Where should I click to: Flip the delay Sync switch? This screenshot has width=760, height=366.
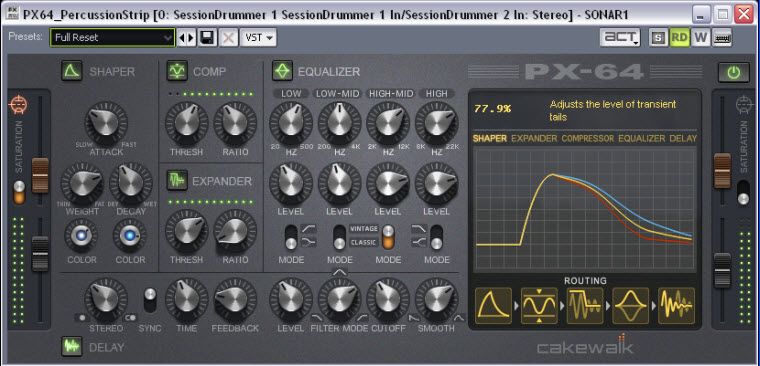pyautogui.click(x=150, y=300)
